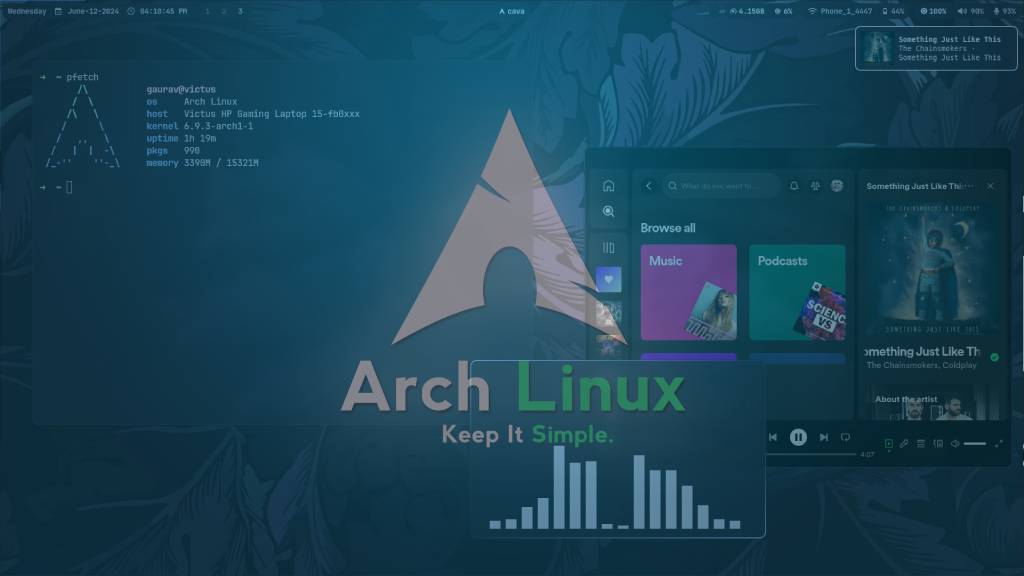Focus terminal at the empty prompt cursor
Screen dimensions: 1024x576
[69, 188]
